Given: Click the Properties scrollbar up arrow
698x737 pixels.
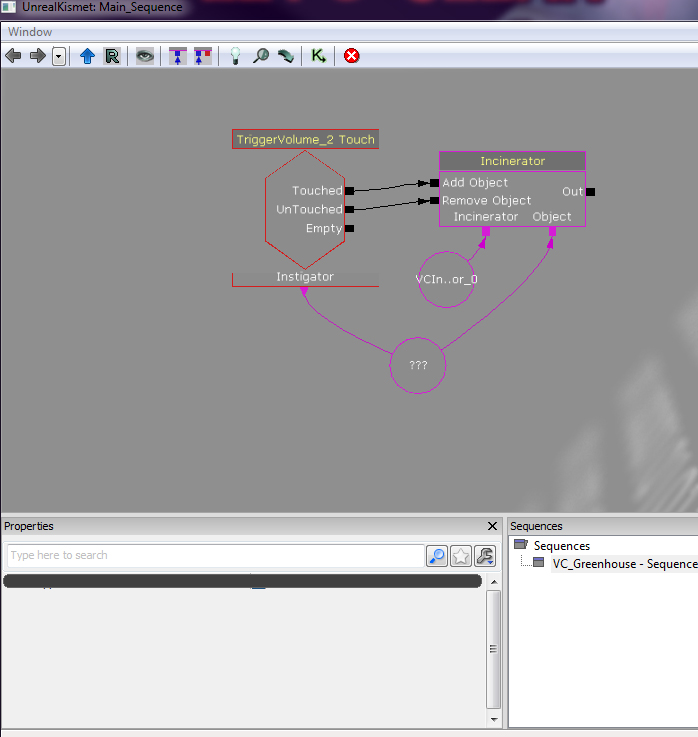Looking at the screenshot, I should (494, 582).
